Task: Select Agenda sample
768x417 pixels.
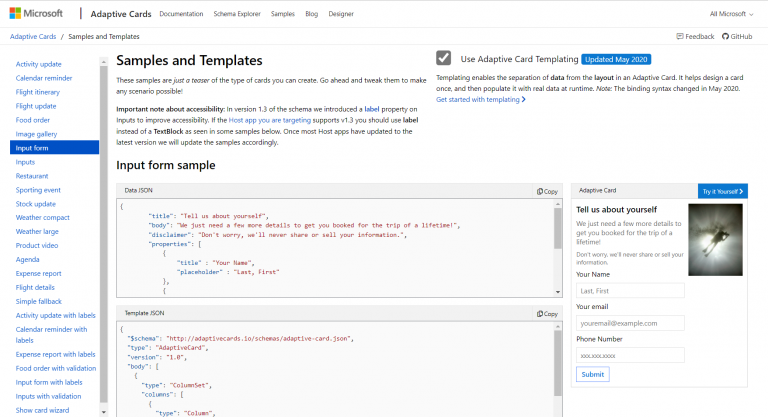Action: pos(27,260)
